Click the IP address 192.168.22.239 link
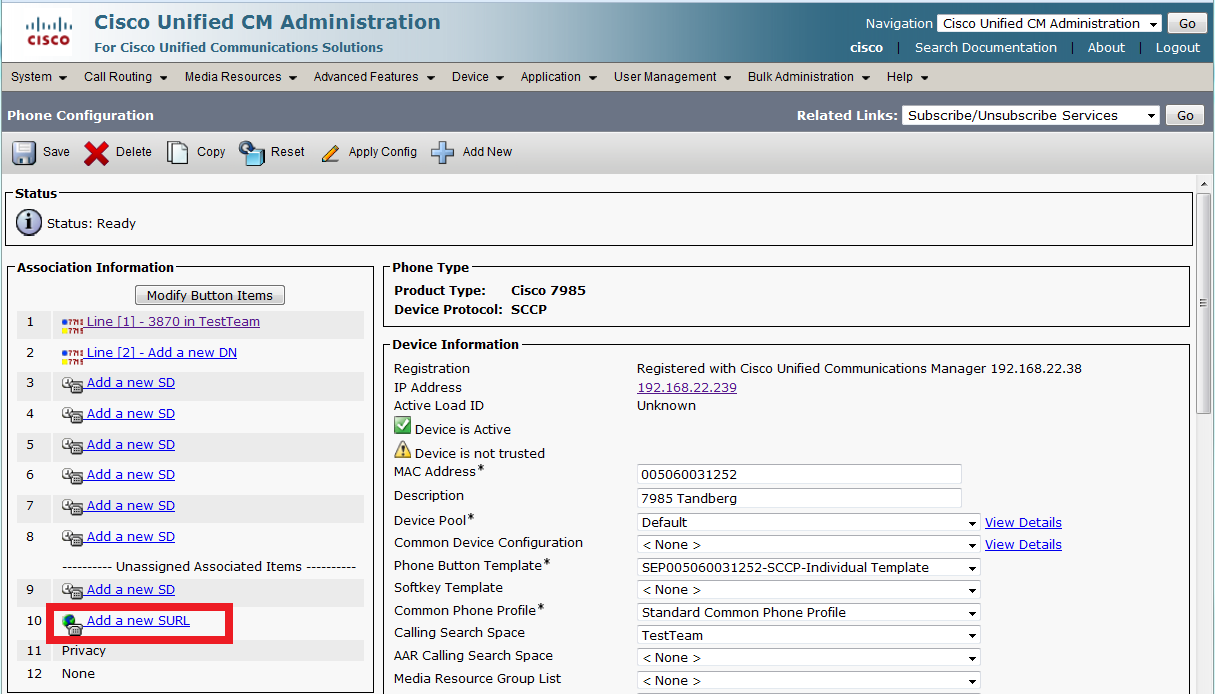Viewport: 1215px width, 694px height. tap(687, 388)
